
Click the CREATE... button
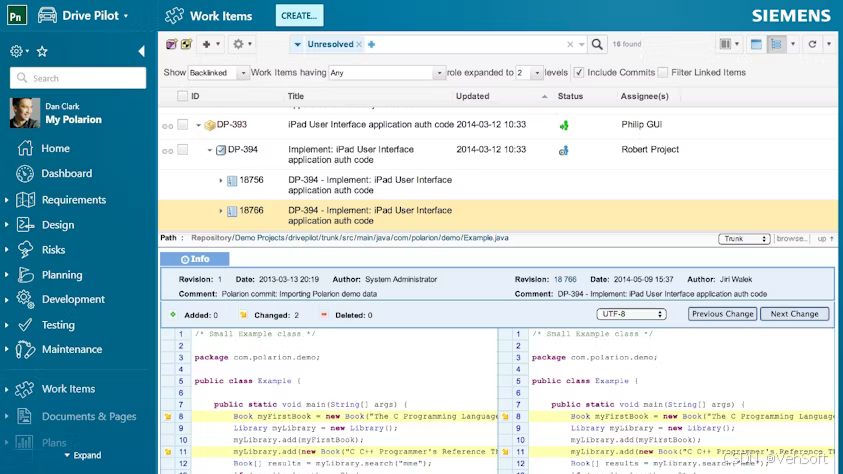(x=299, y=16)
